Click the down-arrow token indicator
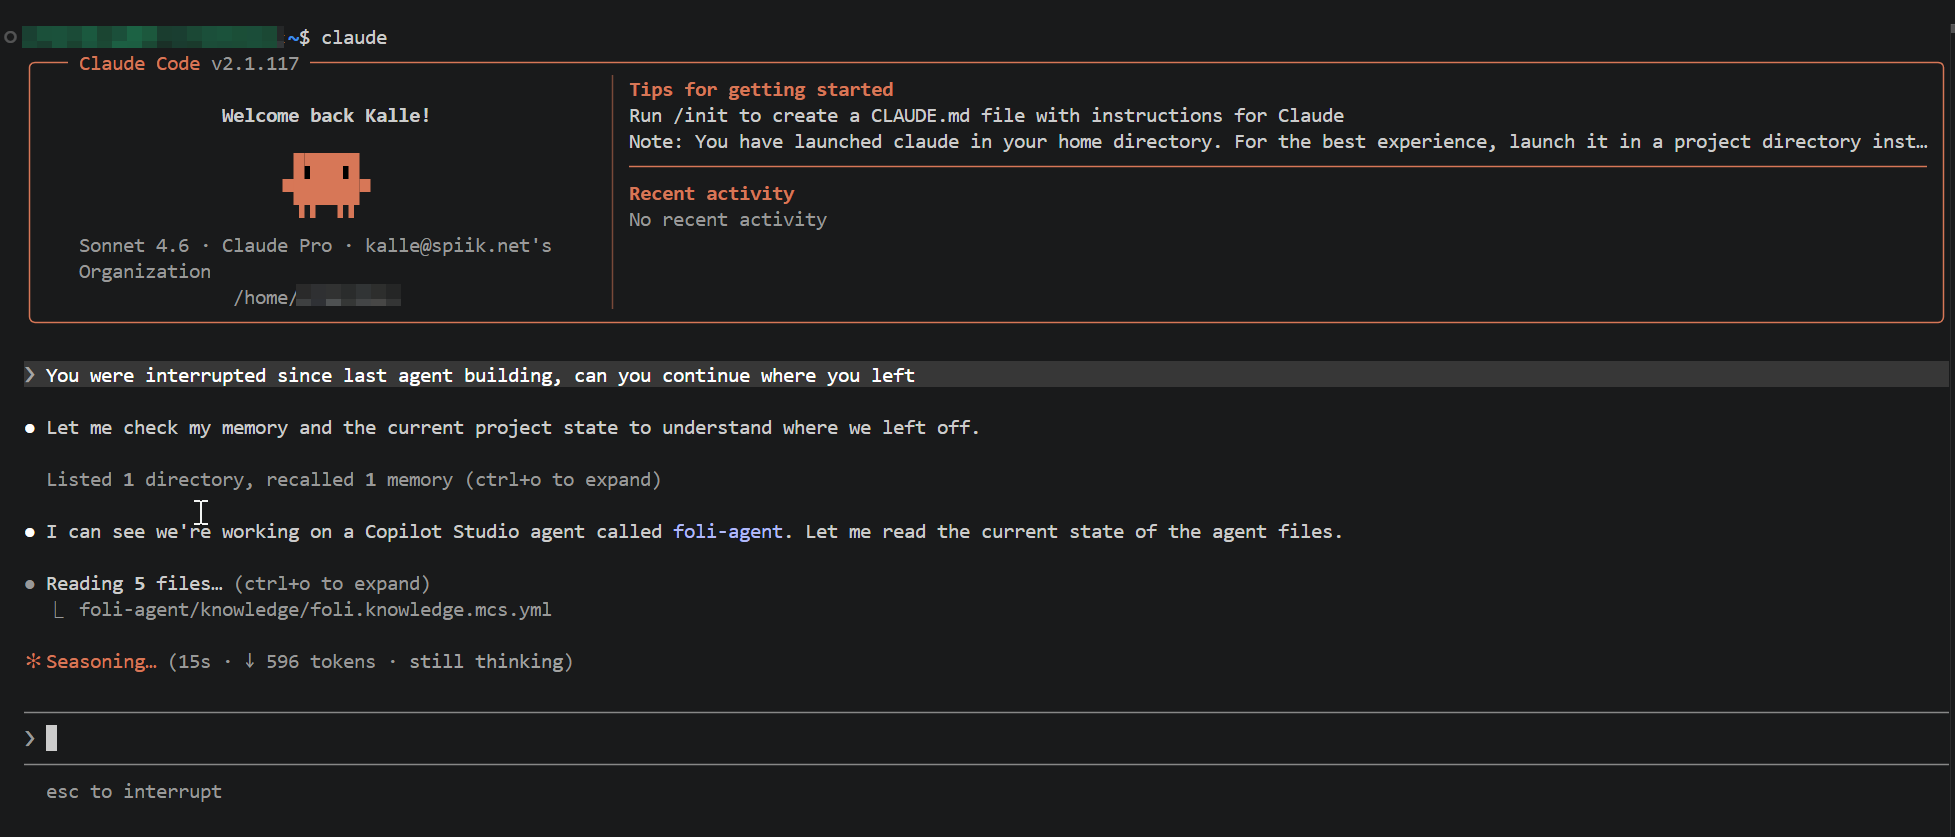 point(249,661)
